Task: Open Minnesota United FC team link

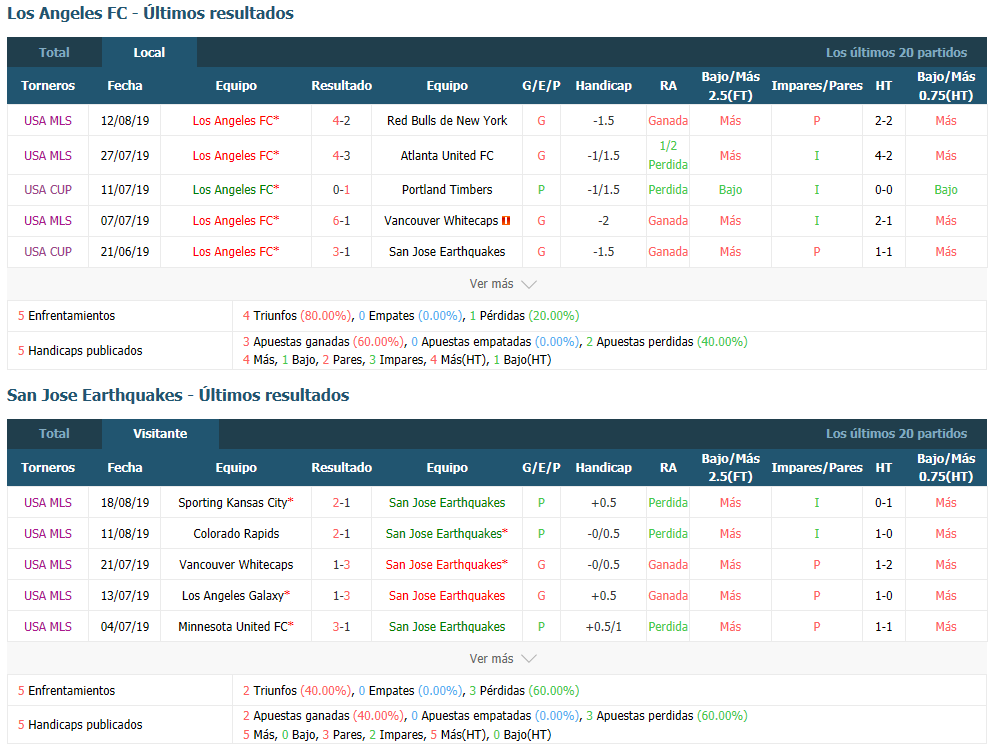Action: pyautogui.click(x=233, y=626)
